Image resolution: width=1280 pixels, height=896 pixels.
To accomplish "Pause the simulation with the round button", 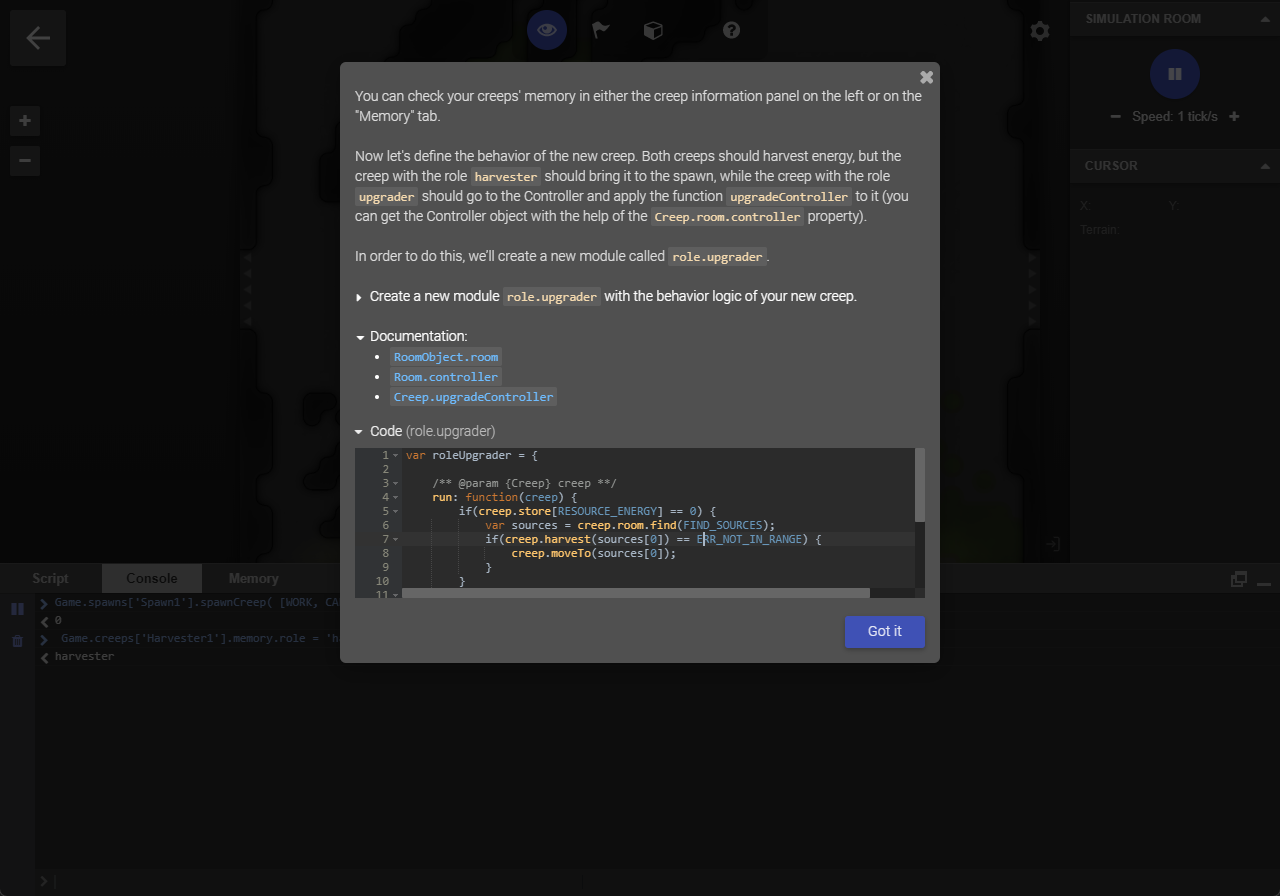I will coord(1174,74).
